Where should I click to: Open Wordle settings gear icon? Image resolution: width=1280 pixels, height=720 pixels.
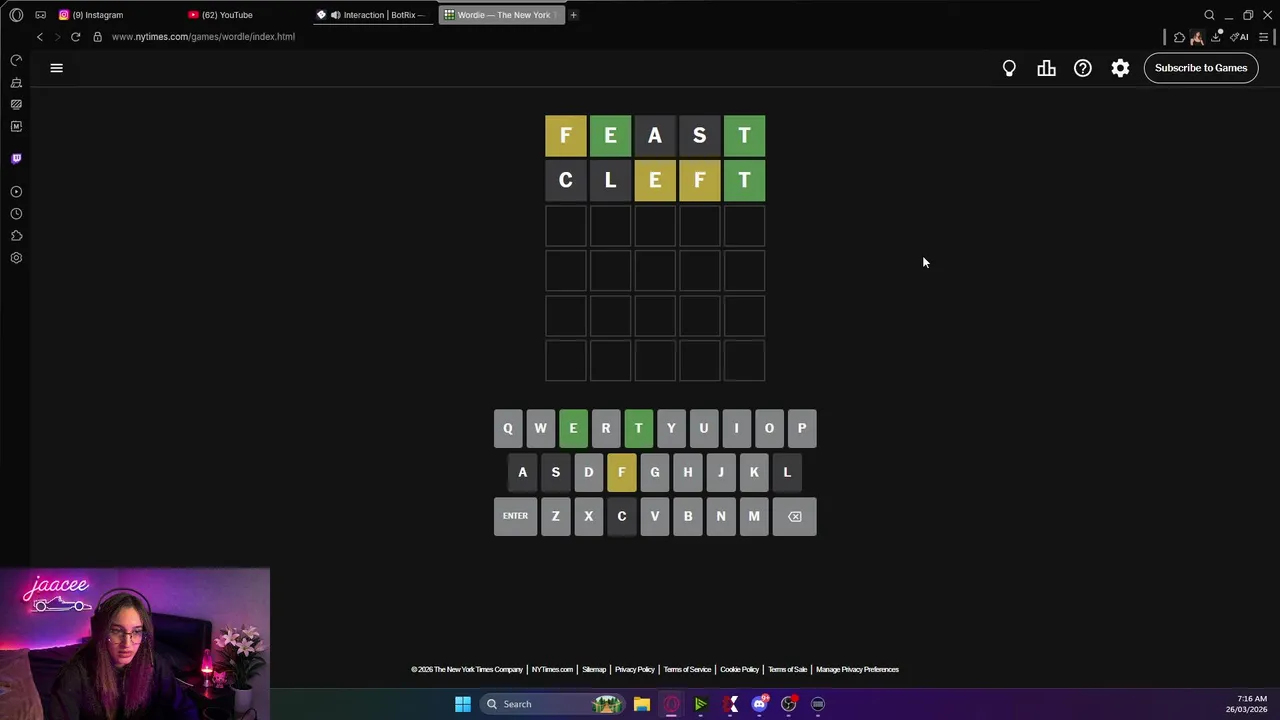pyautogui.click(x=1120, y=68)
